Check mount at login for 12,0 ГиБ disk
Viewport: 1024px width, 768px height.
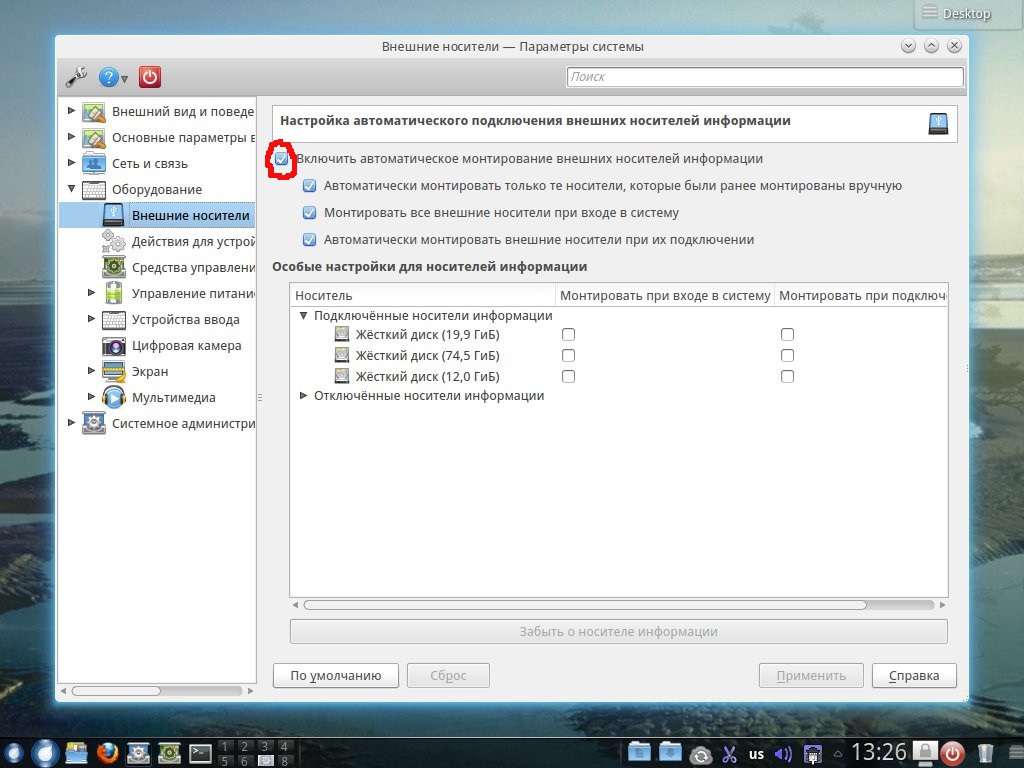(x=568, y=376)
